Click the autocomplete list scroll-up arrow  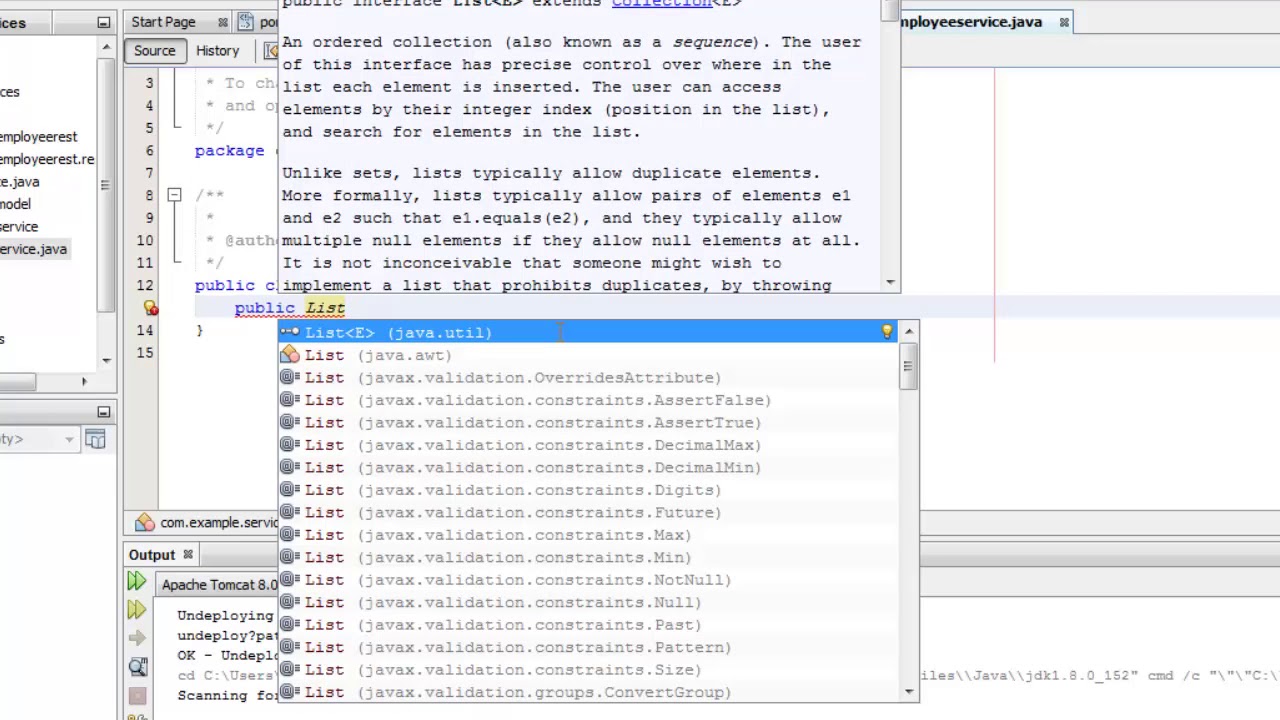pos(908,331)
